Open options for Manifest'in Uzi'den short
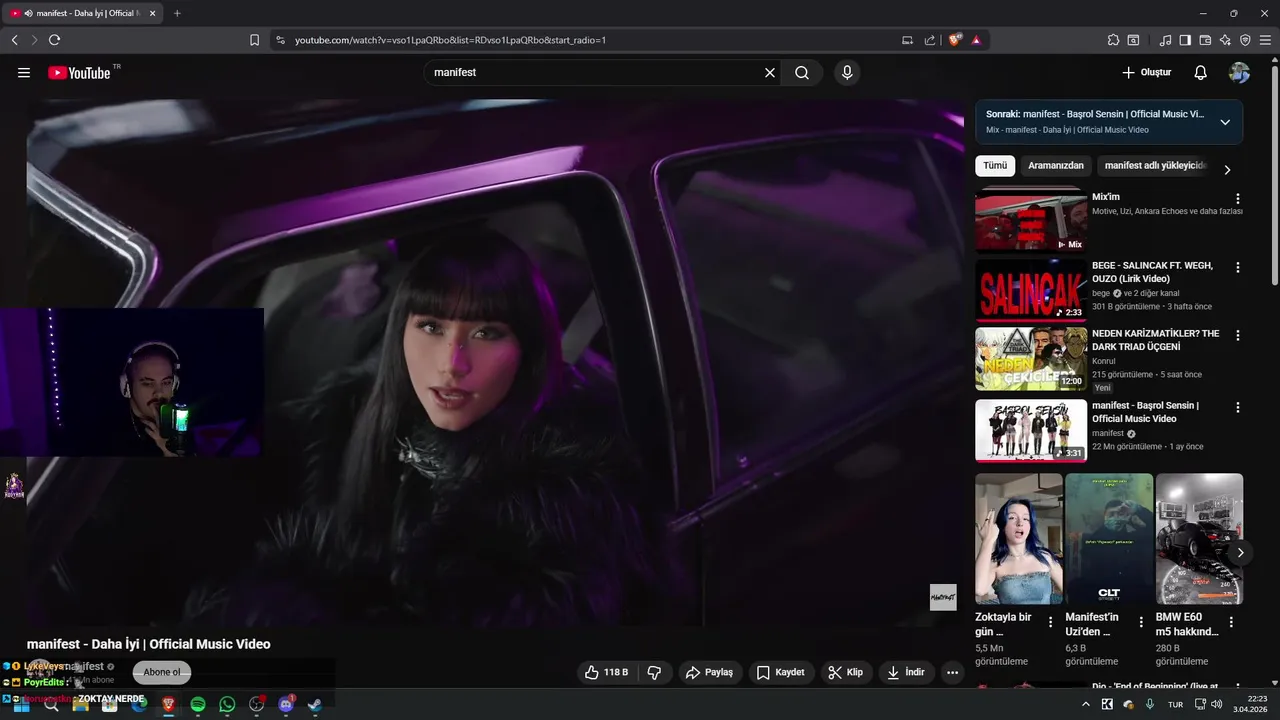This screenshot has height=720, width=1280. point(1140,622)
